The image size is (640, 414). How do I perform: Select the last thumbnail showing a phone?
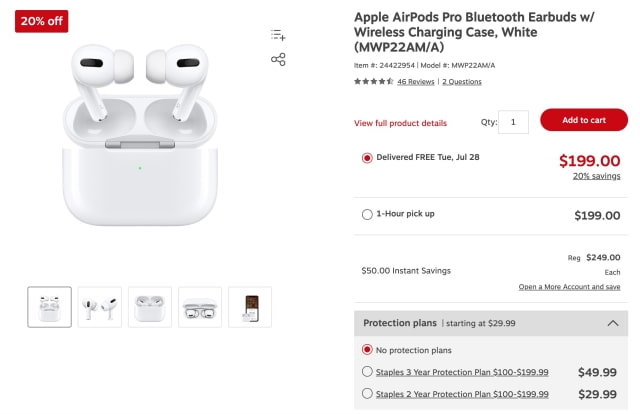(x=249, y=307)
